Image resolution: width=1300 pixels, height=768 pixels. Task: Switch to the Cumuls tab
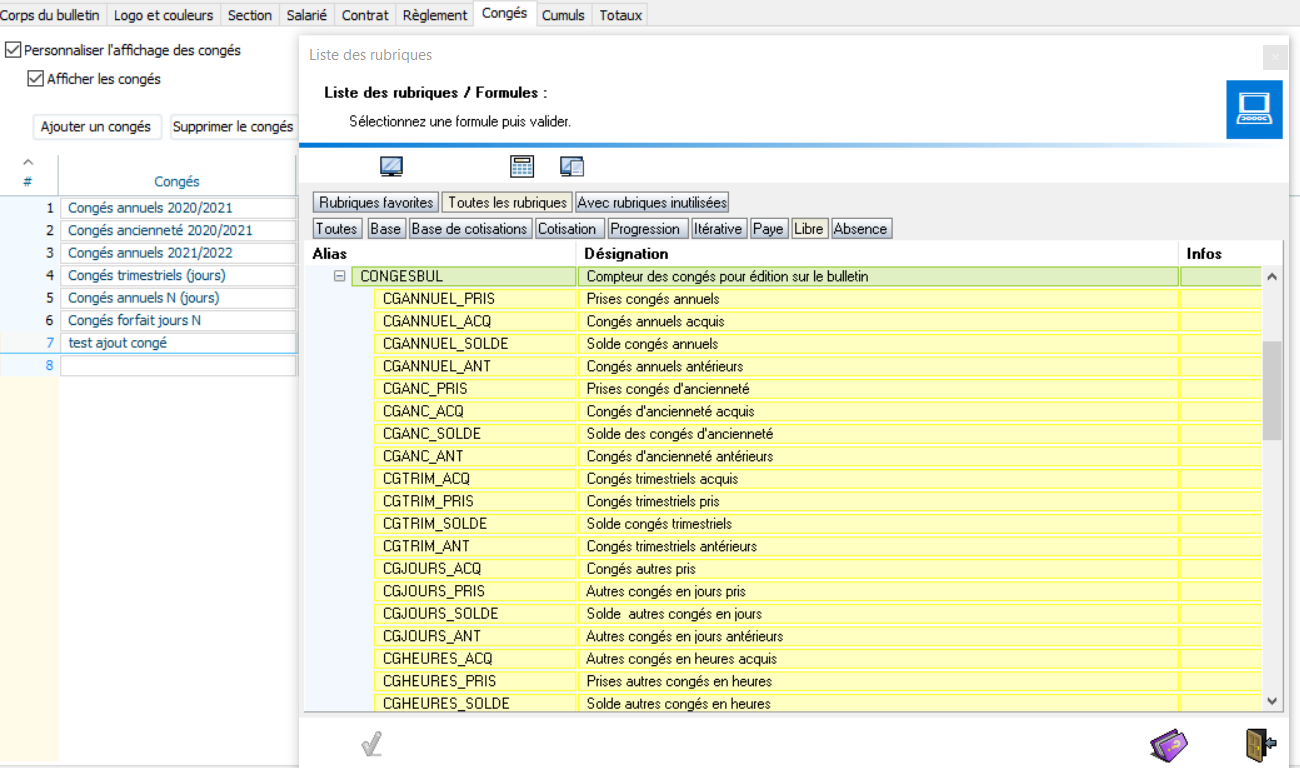563,15
